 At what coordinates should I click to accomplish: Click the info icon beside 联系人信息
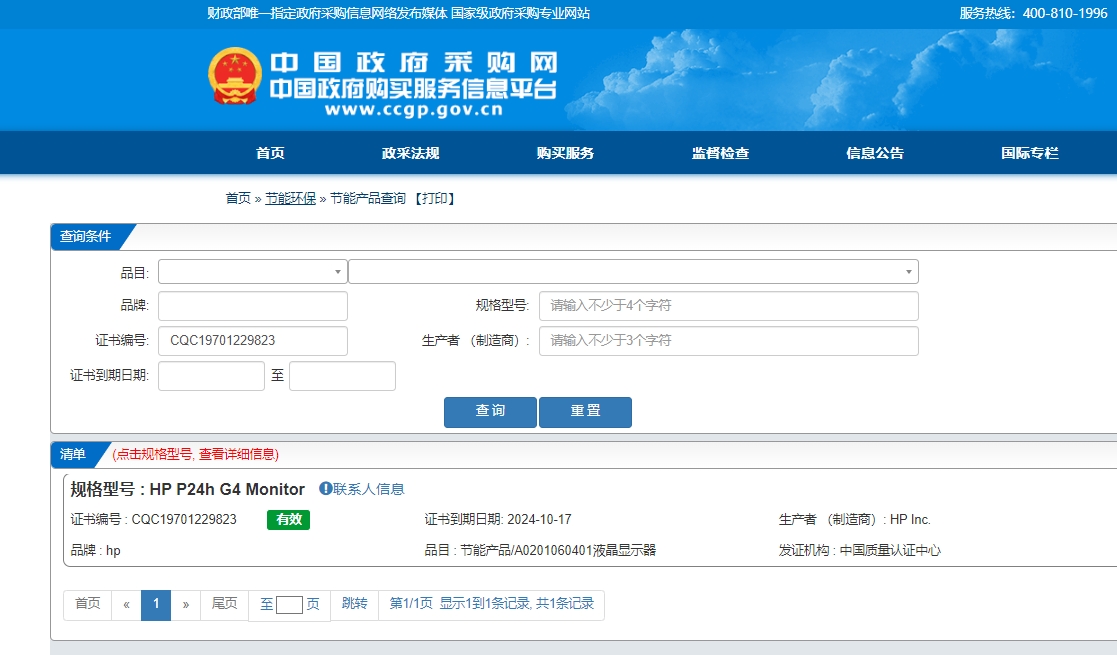325,489
